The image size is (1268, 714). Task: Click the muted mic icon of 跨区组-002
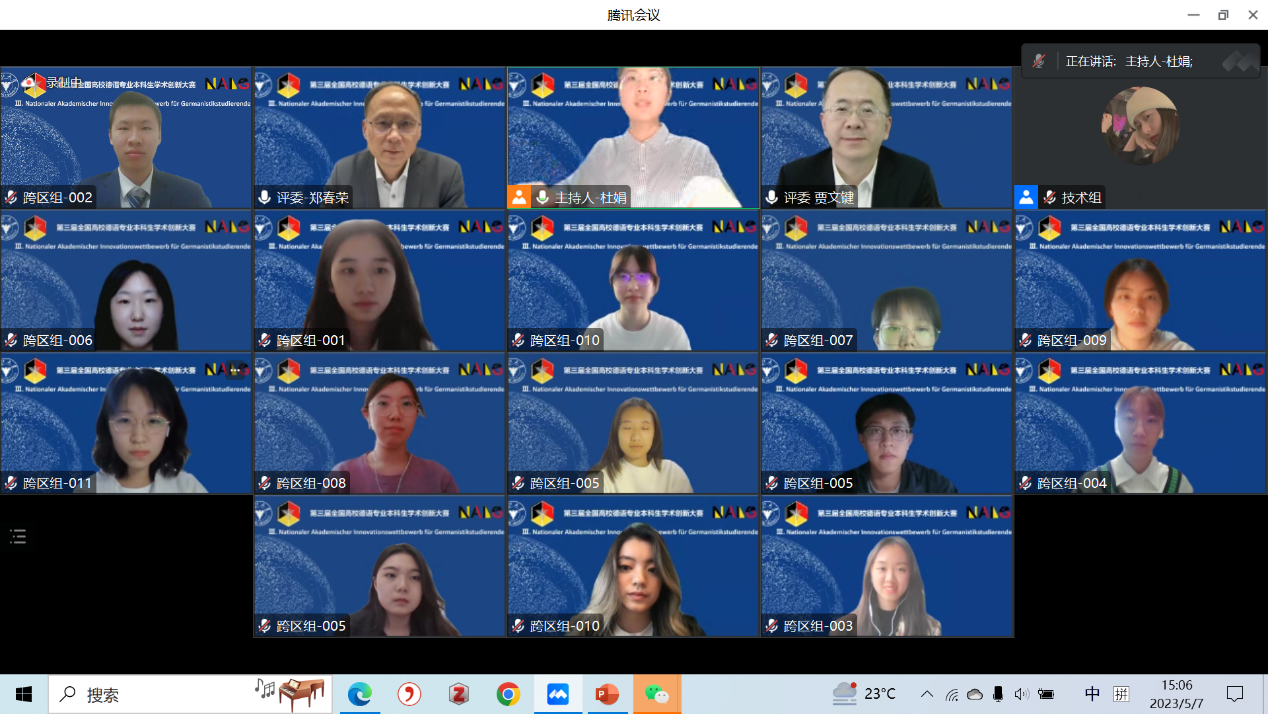[11, 198]
